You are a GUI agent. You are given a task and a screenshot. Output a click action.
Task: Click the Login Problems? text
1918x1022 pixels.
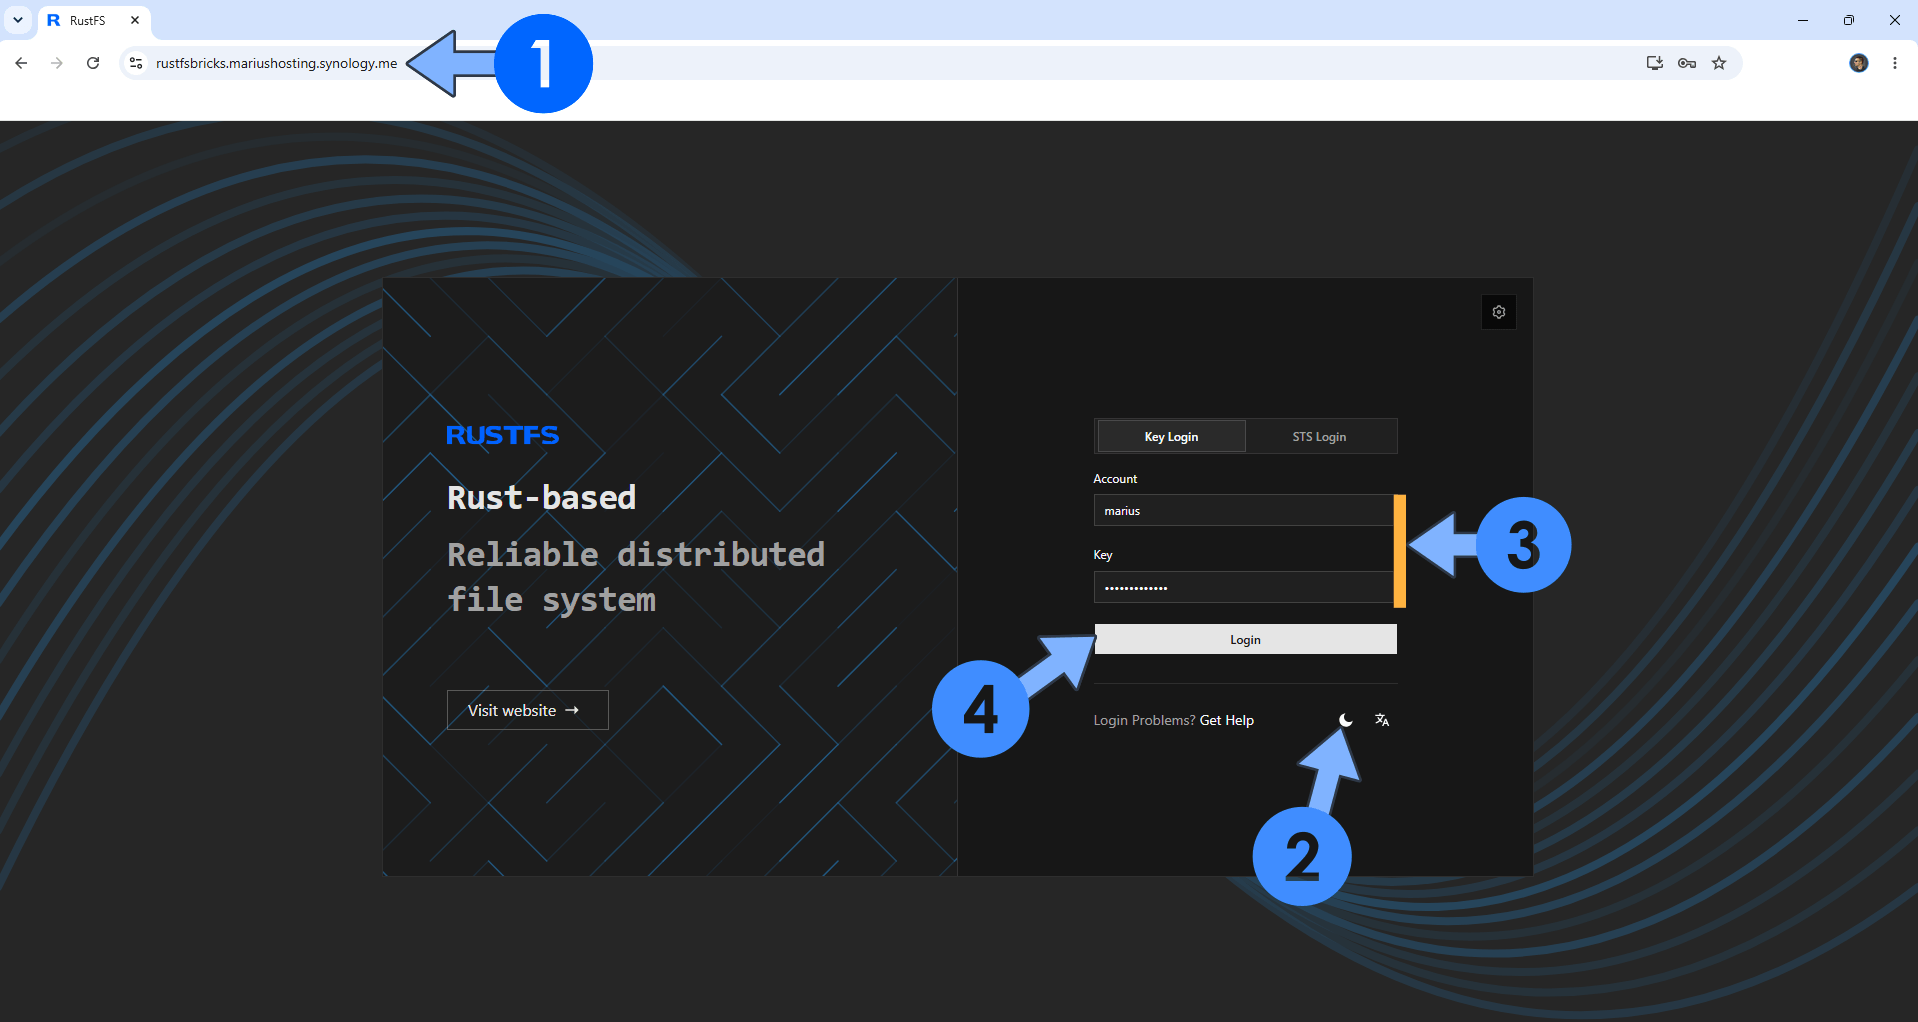pos(1144,721)
